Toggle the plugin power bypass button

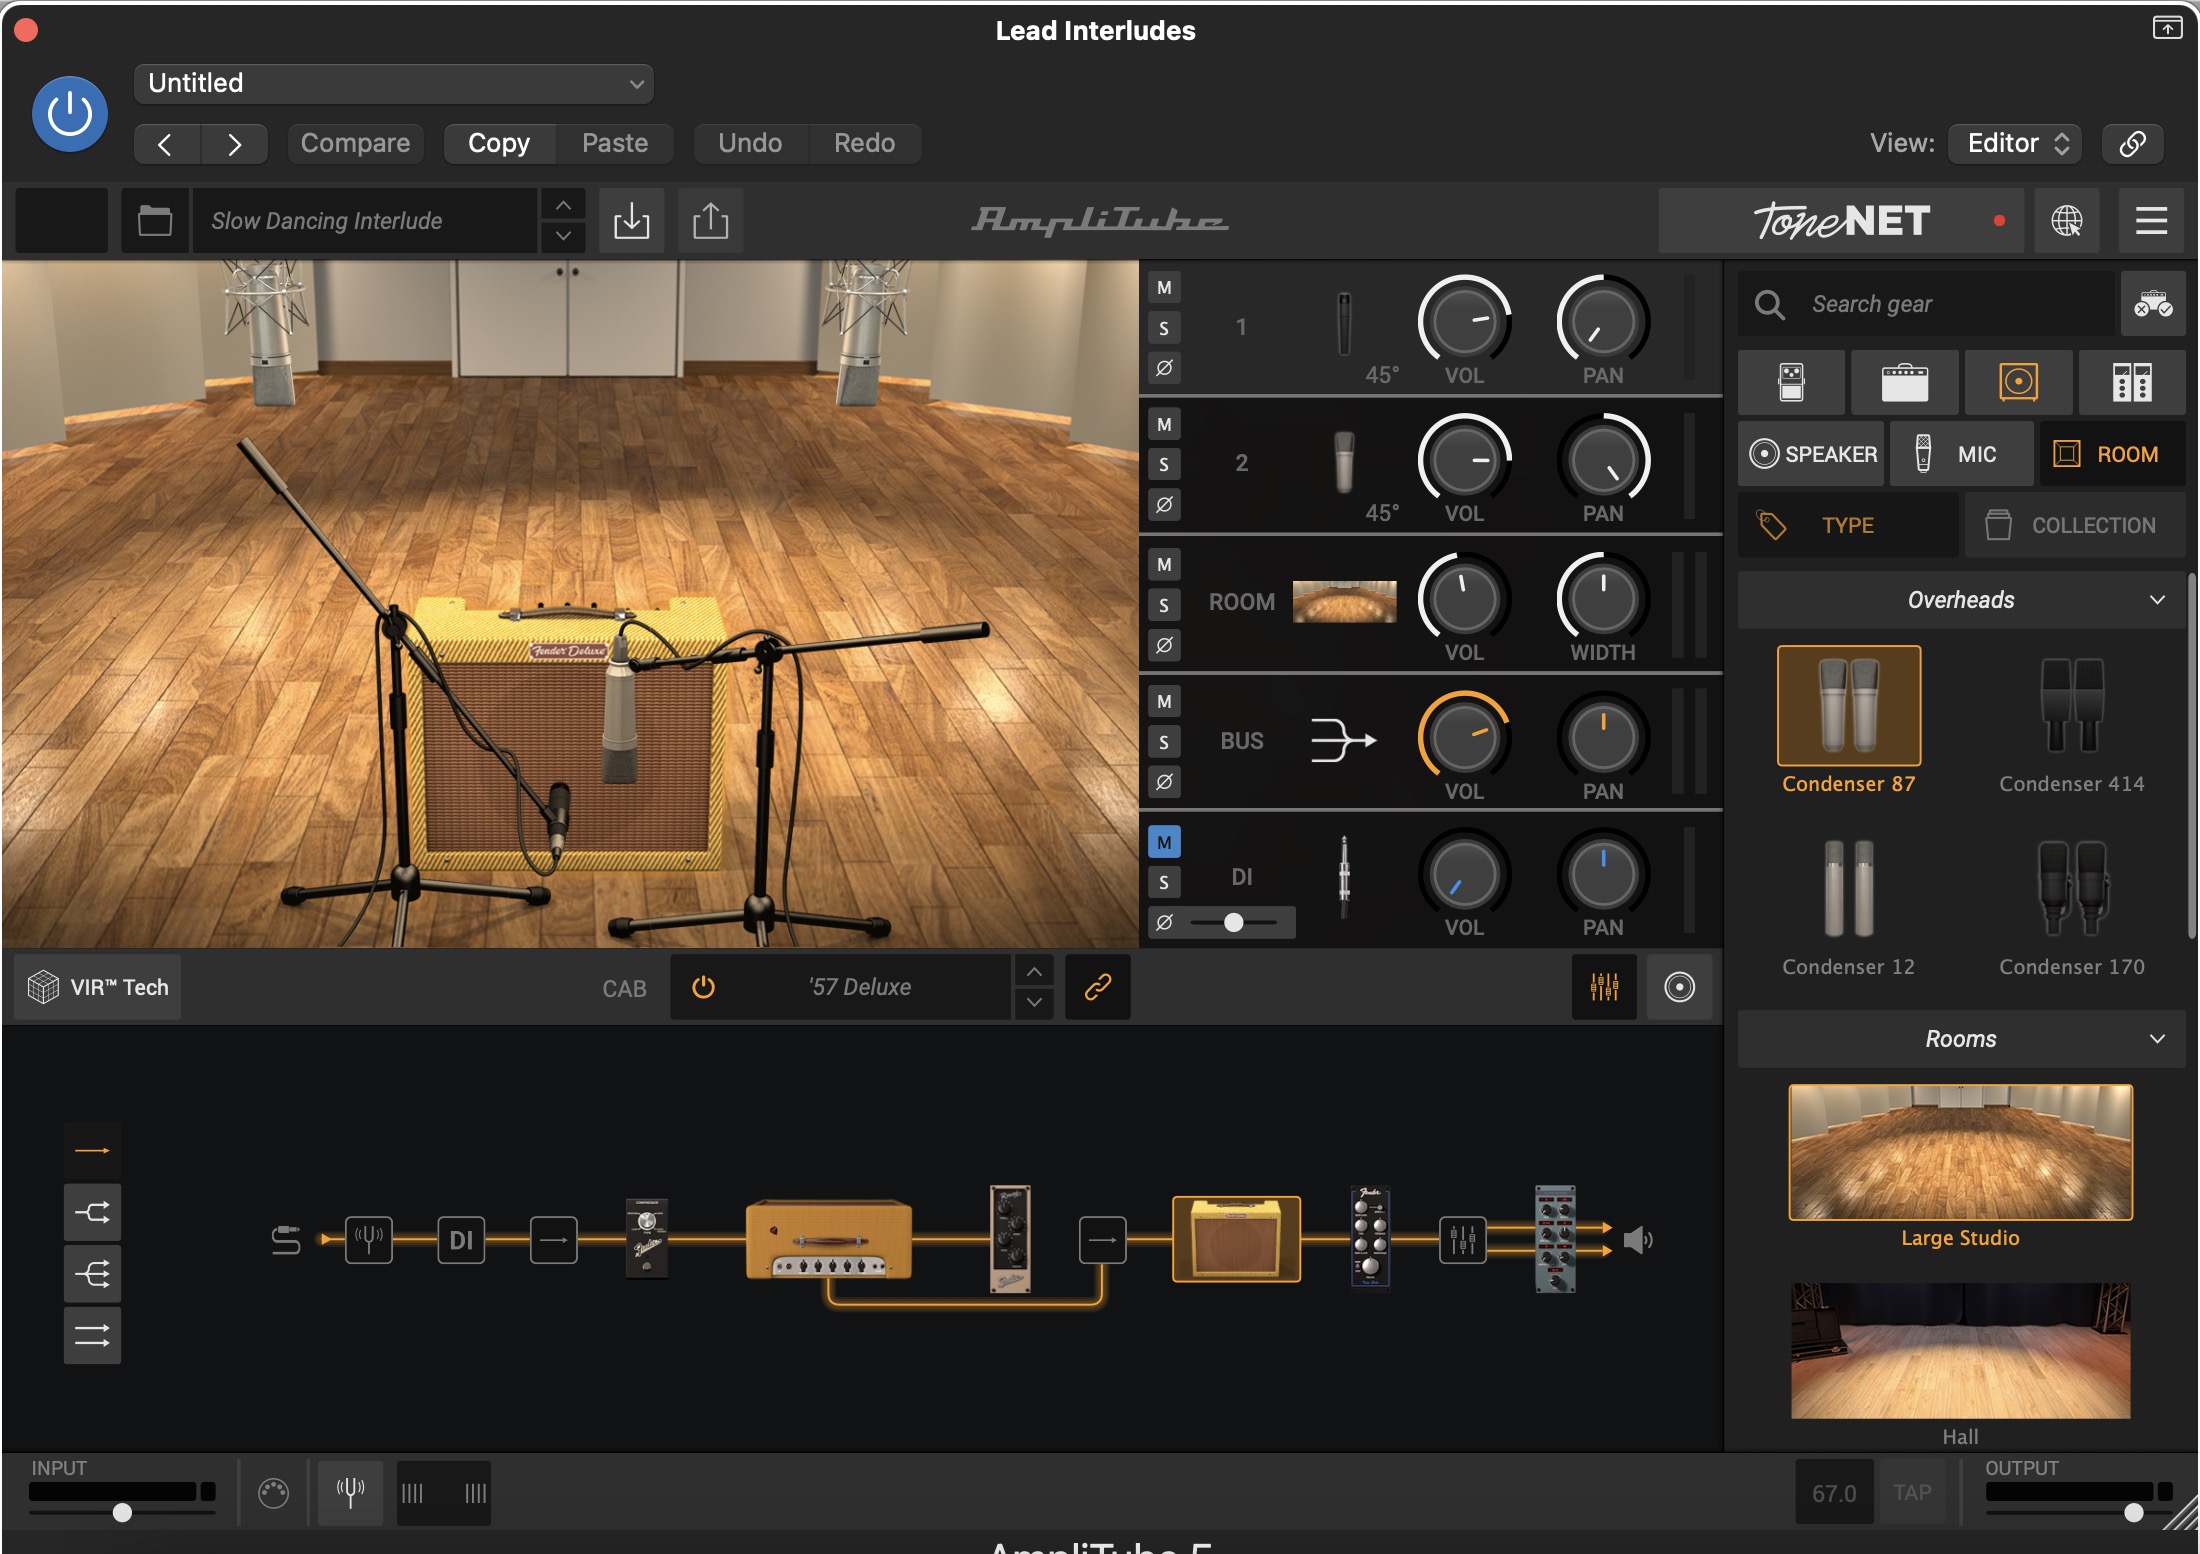click(x=70, y=114)
